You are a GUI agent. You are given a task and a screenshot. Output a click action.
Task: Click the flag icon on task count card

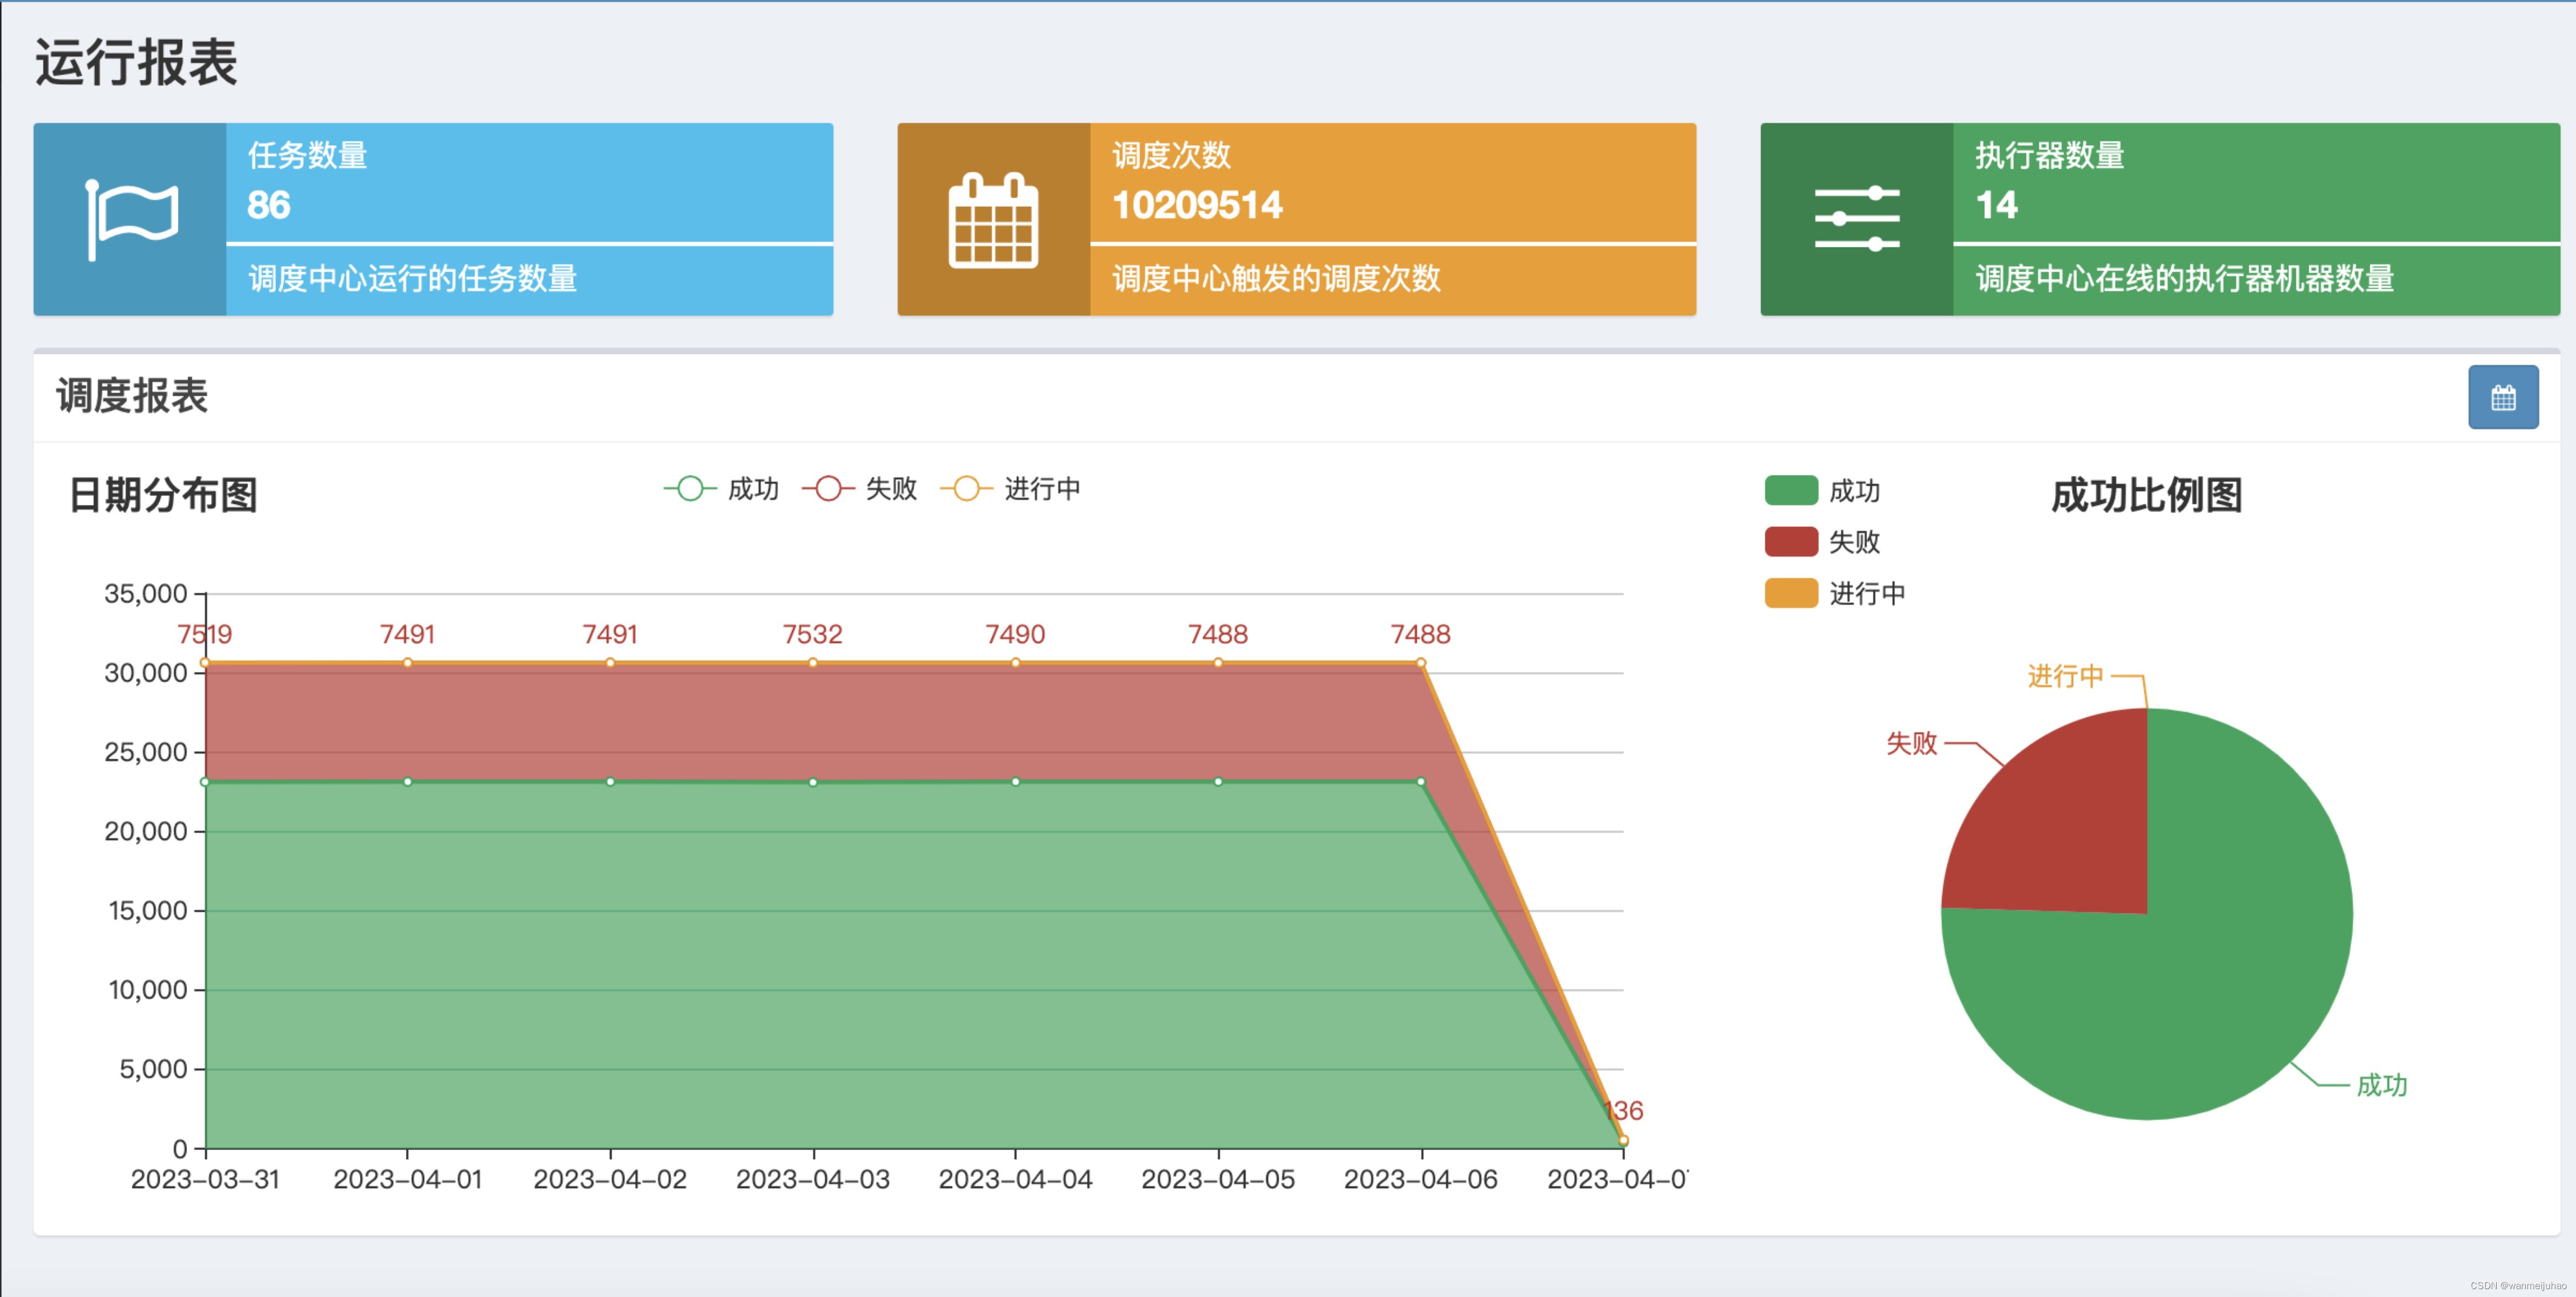[131, 220]
